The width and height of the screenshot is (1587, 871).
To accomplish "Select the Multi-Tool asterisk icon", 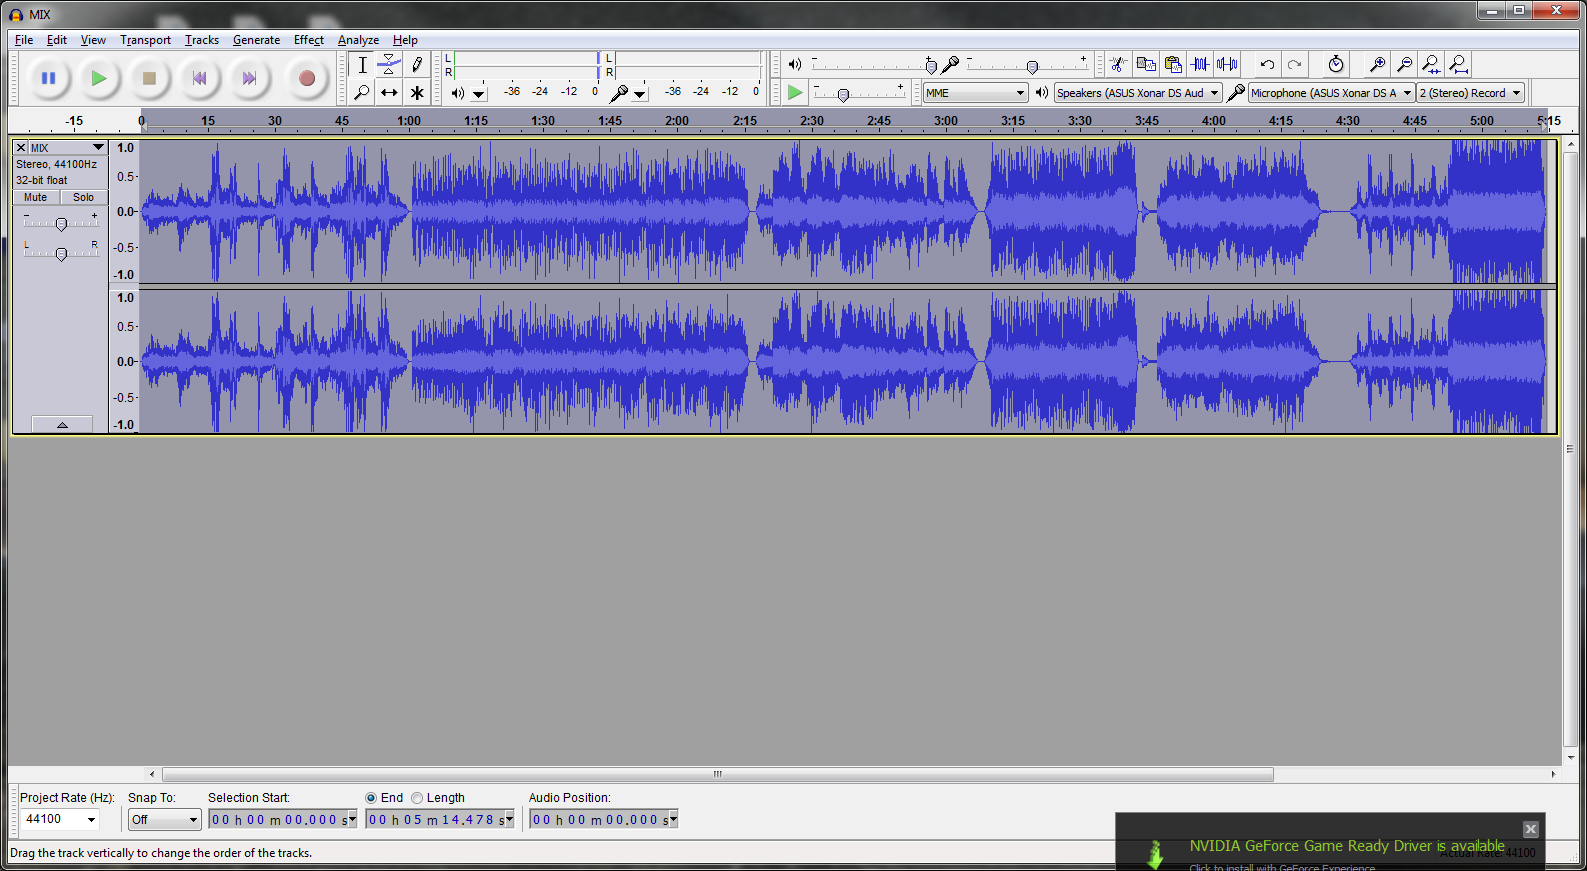I will [x=417, y=92].
